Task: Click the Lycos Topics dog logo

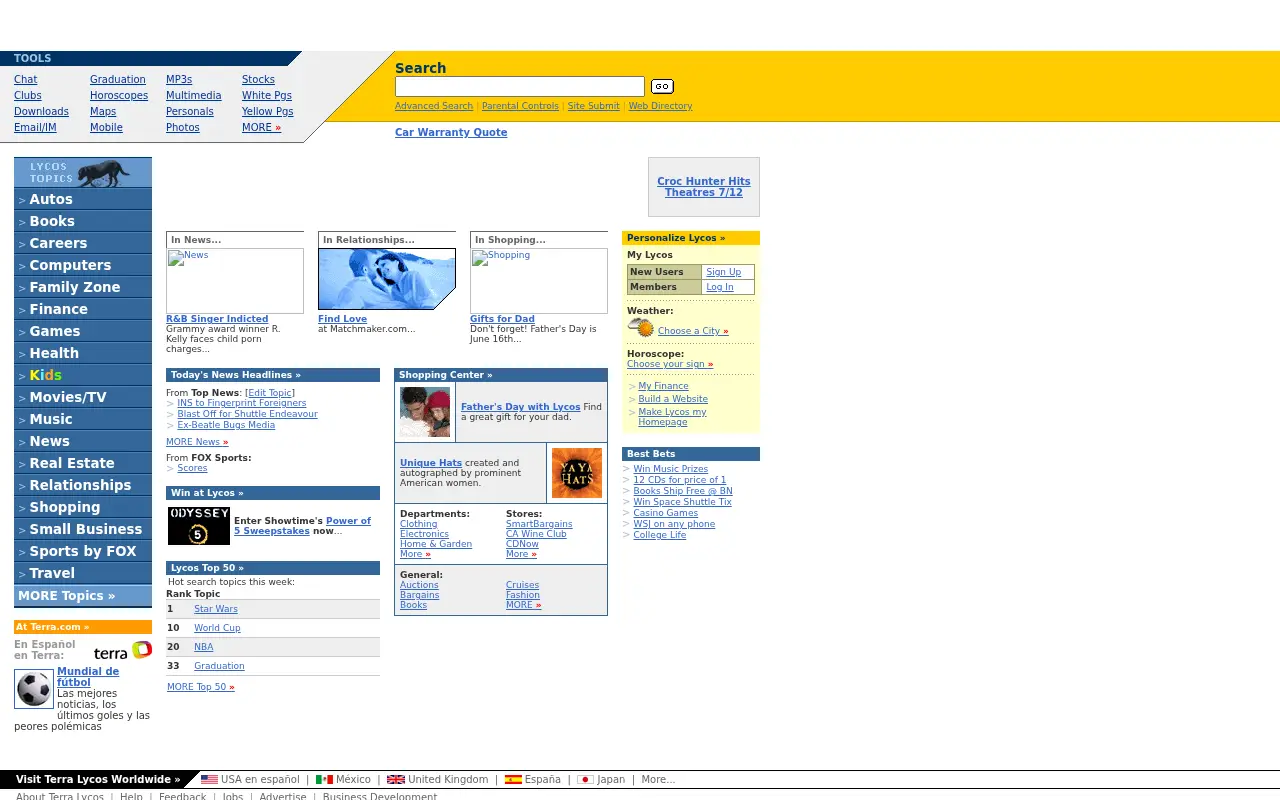Action: (83, 172)
